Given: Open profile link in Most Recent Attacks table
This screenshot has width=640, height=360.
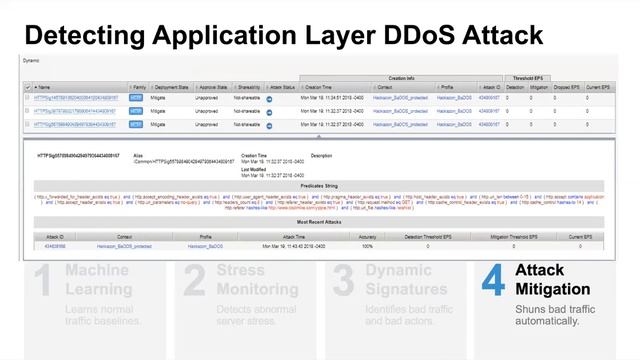Looking at the screenshot, I should tap(205, 247).
